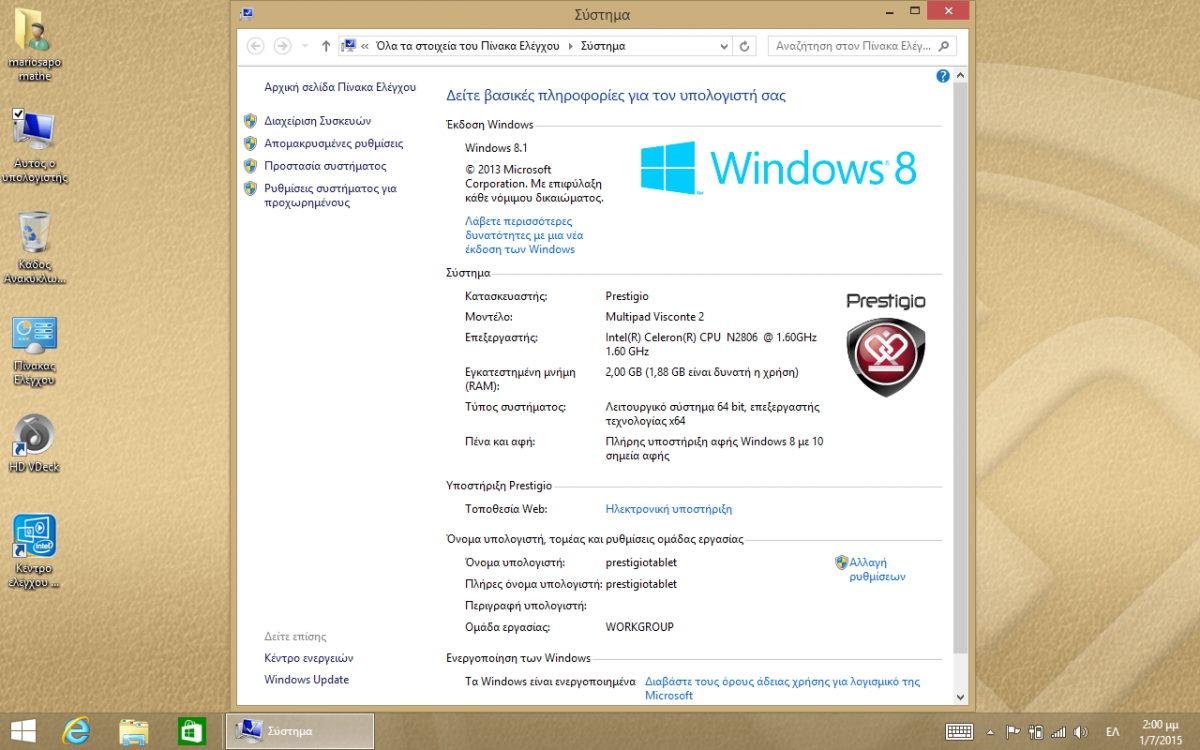Open 'Αρχική σελίδα Πίνακα Ελέγχου' link
The width and height of the screenshot is (1200, 750).
[x=340, y=87]
